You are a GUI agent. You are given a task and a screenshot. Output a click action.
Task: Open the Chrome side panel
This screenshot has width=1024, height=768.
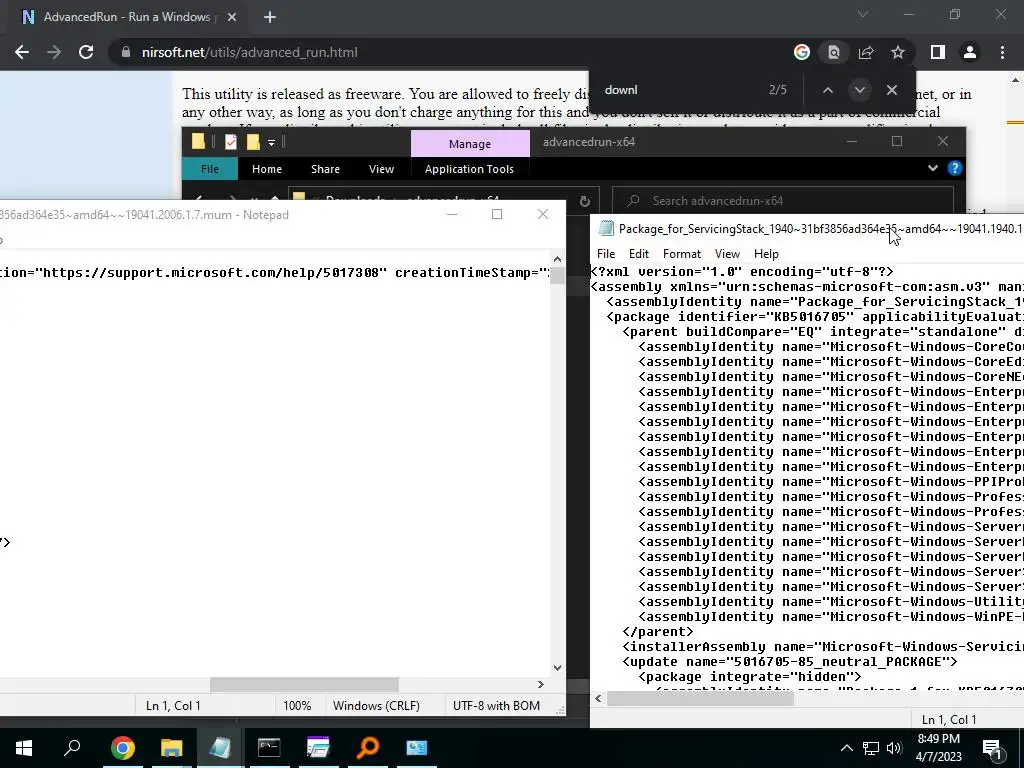[x=938, y=52]
